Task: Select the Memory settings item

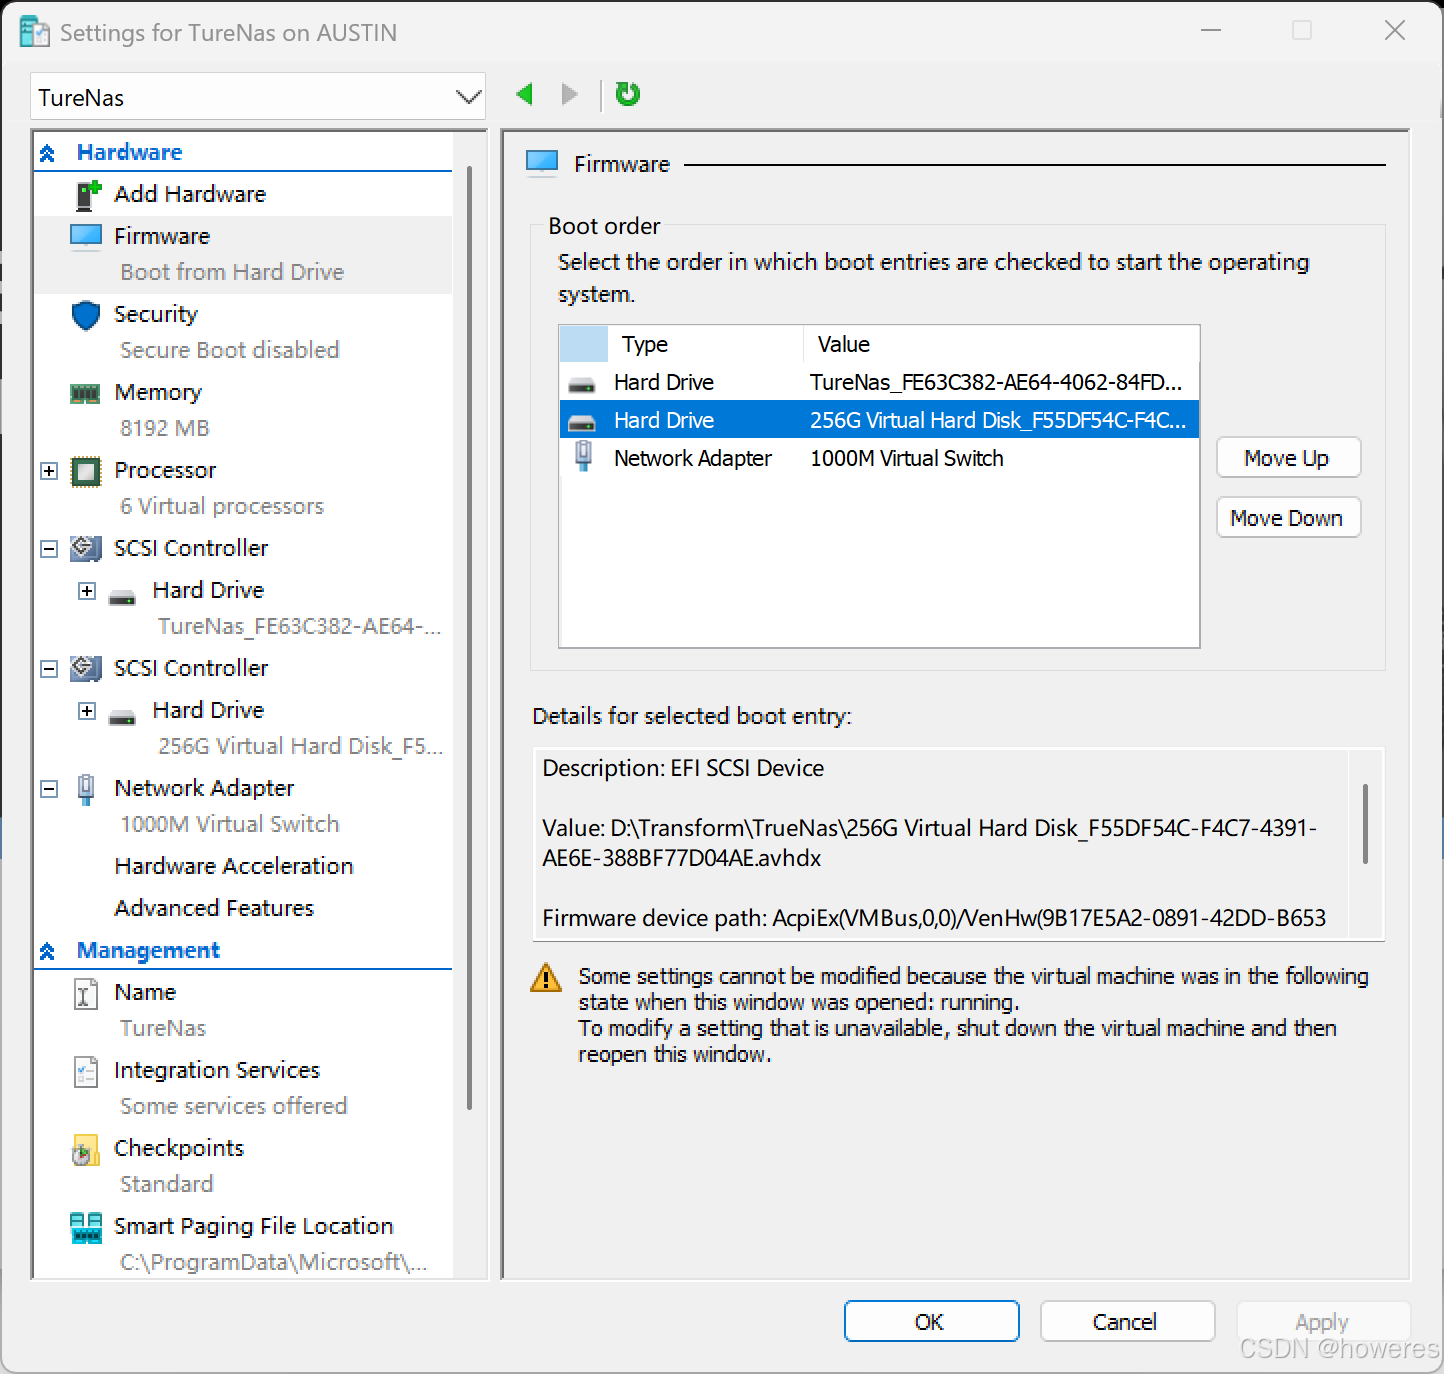Action: [x=158, y=392]
